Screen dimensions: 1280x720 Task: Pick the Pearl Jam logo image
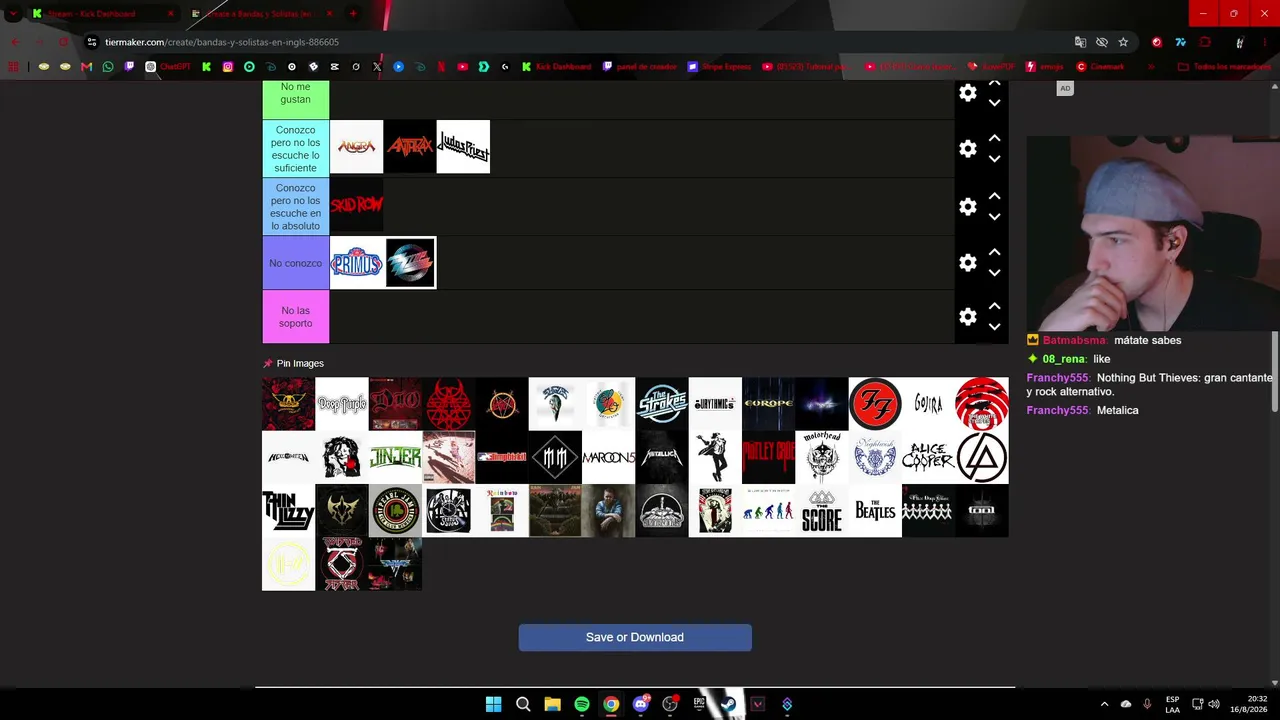[395, 511]
